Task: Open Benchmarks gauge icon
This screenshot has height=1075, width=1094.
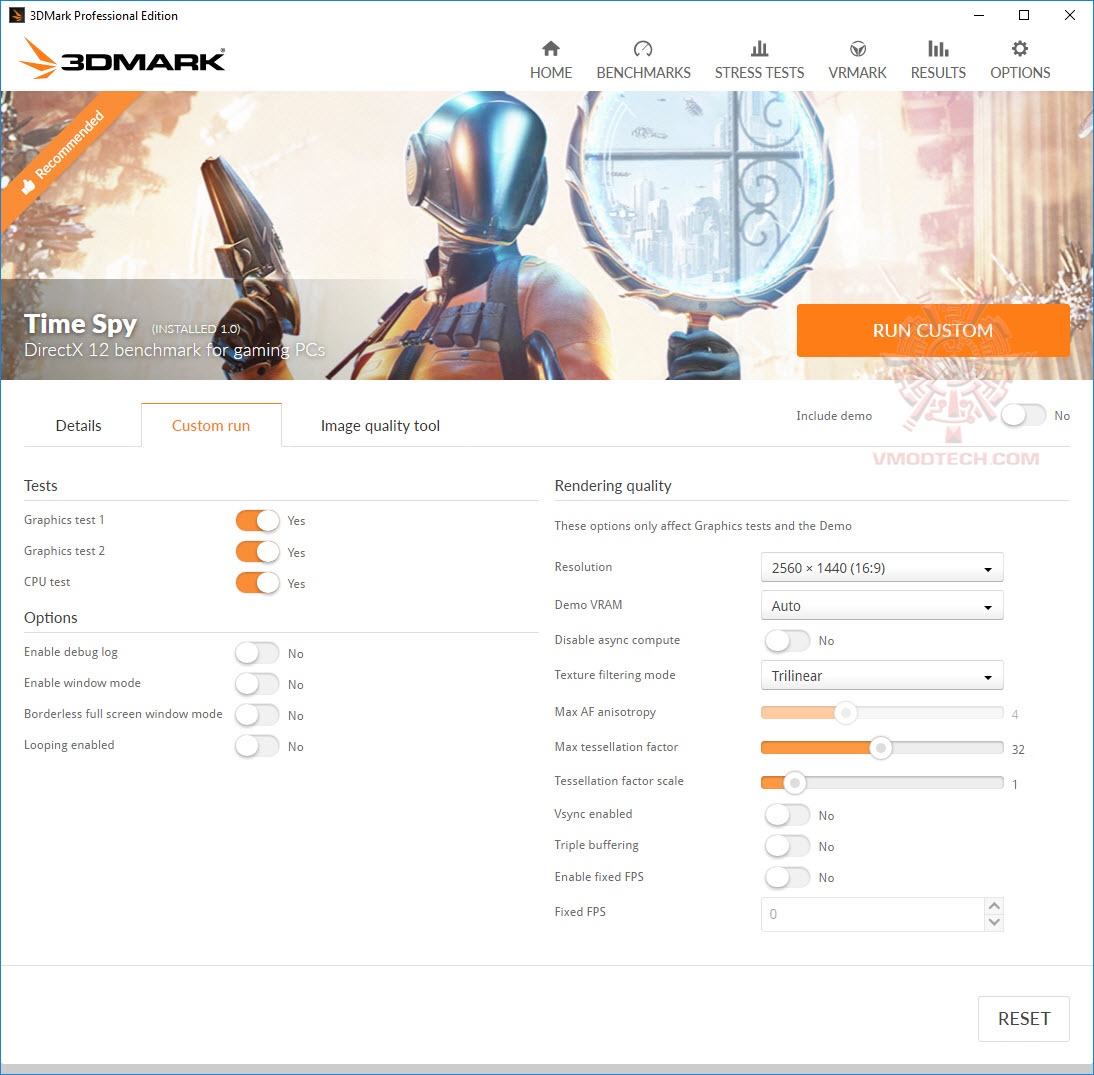Action: pos(643,49)
